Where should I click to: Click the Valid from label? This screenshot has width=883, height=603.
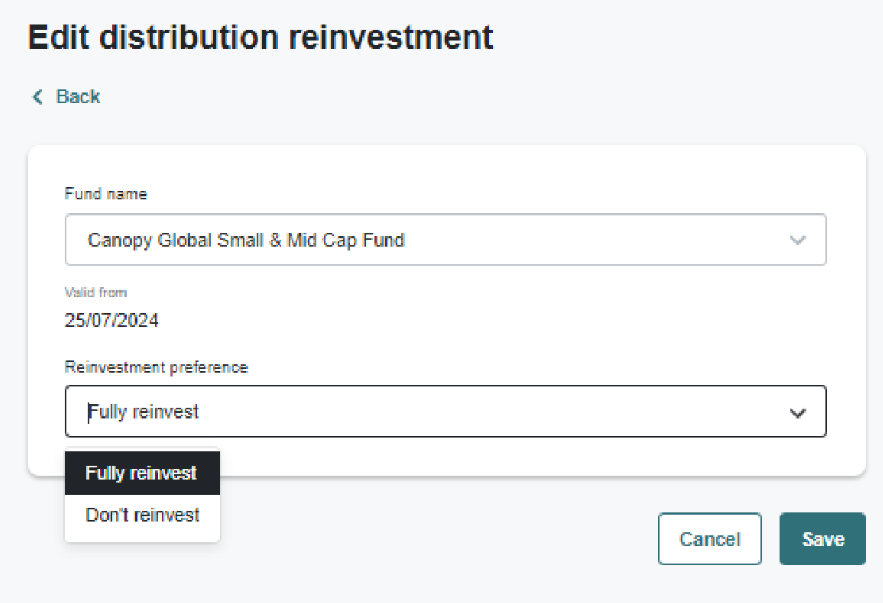pos(96,292)
